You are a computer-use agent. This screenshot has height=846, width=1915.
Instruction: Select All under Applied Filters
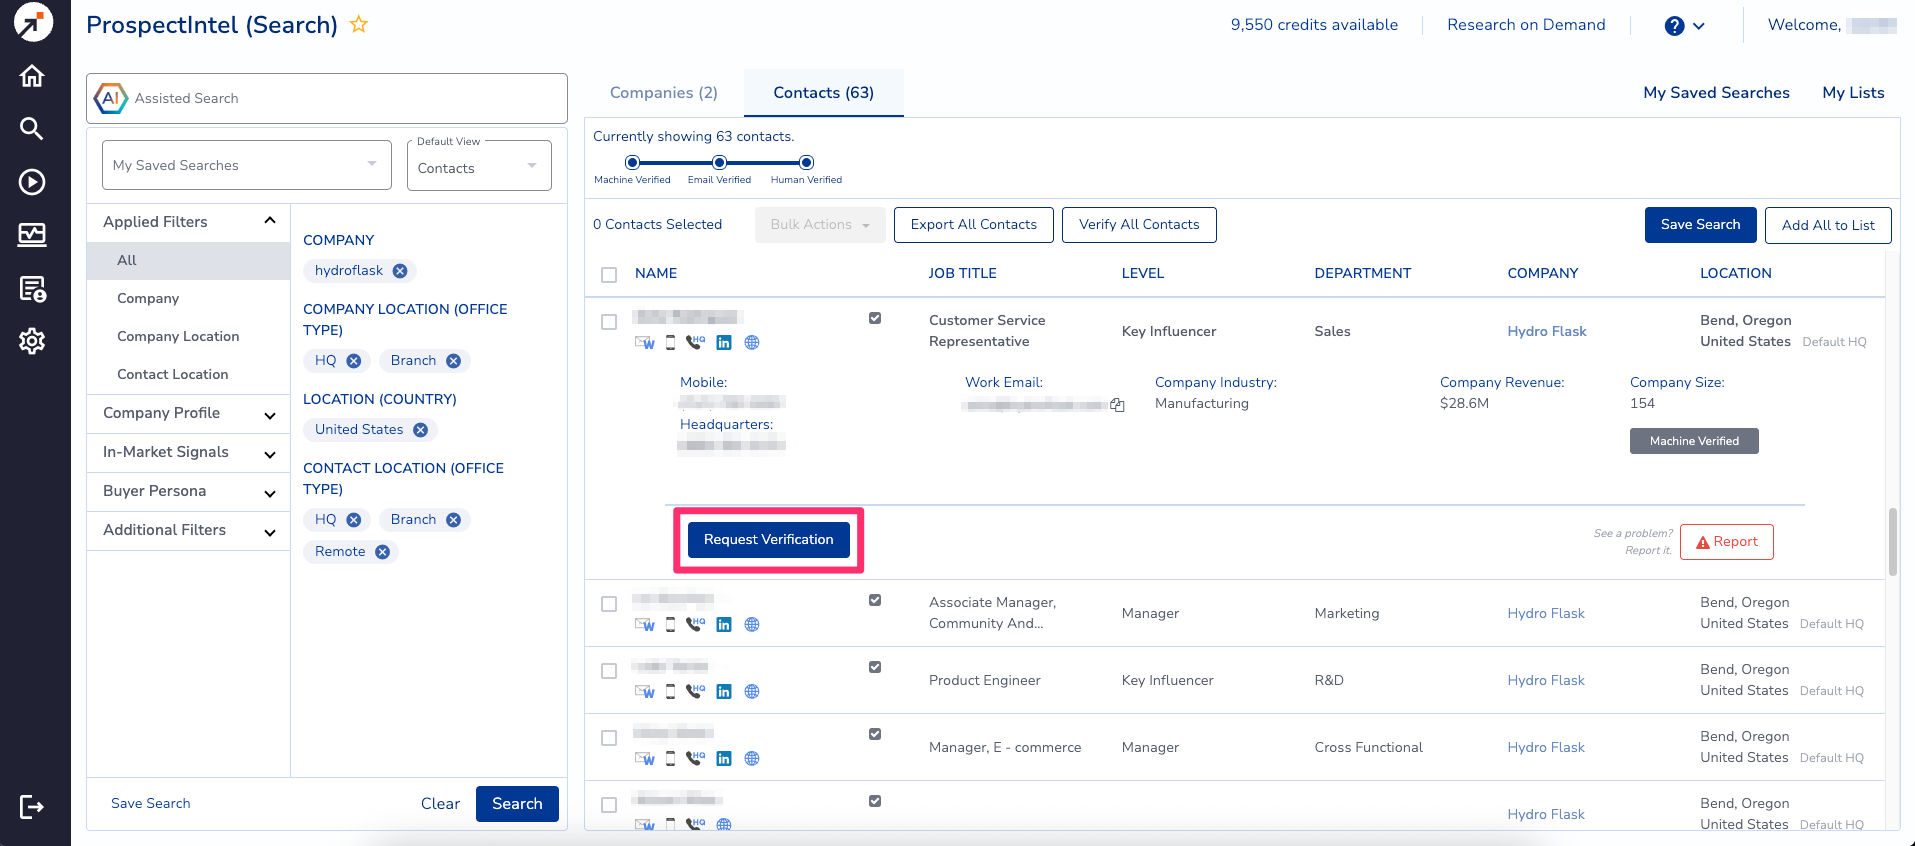(x=189, y=260)
